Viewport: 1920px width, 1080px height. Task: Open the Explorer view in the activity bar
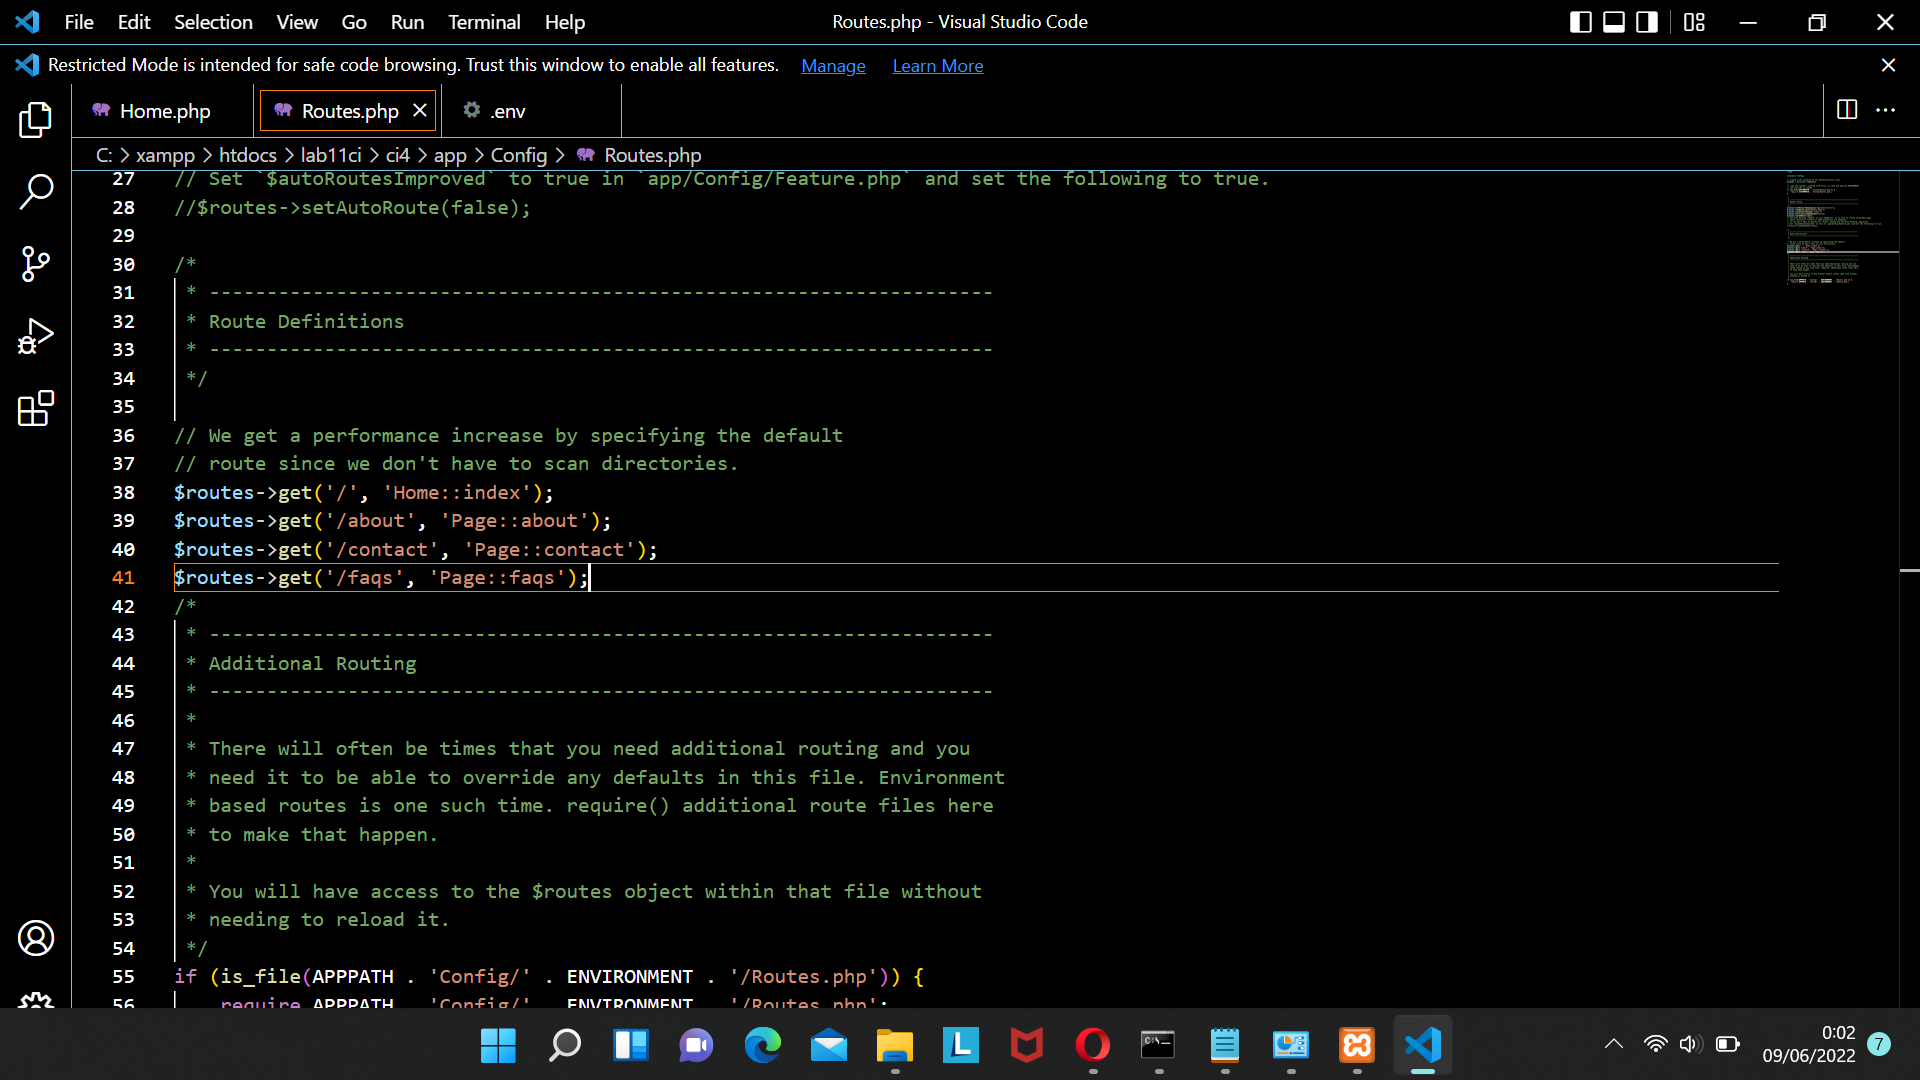tap(35, 120)
